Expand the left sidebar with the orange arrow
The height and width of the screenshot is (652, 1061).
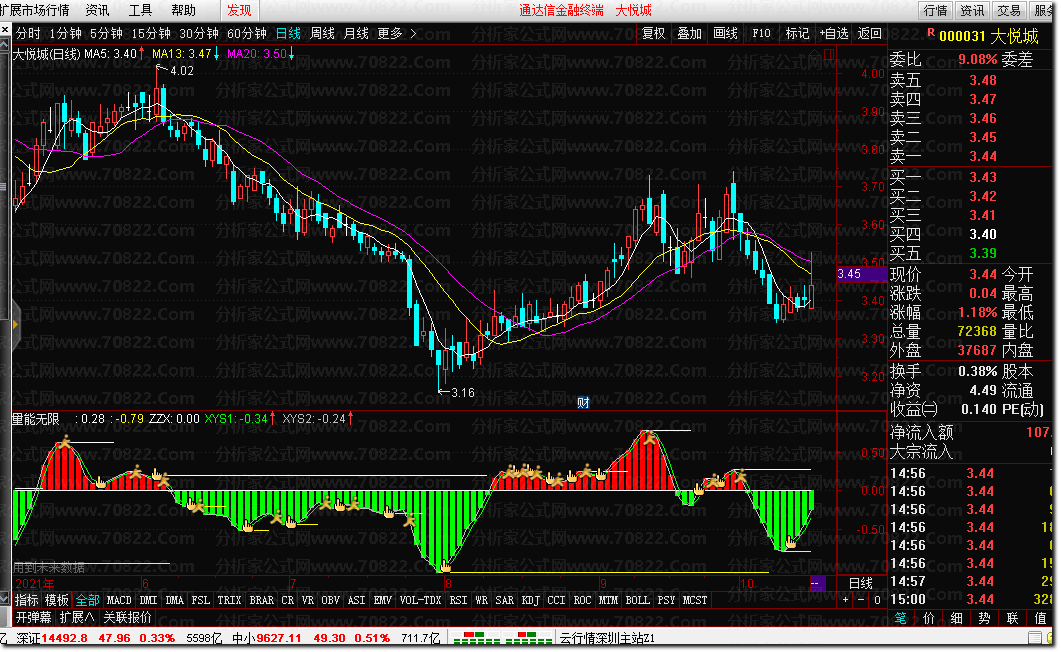15,325
